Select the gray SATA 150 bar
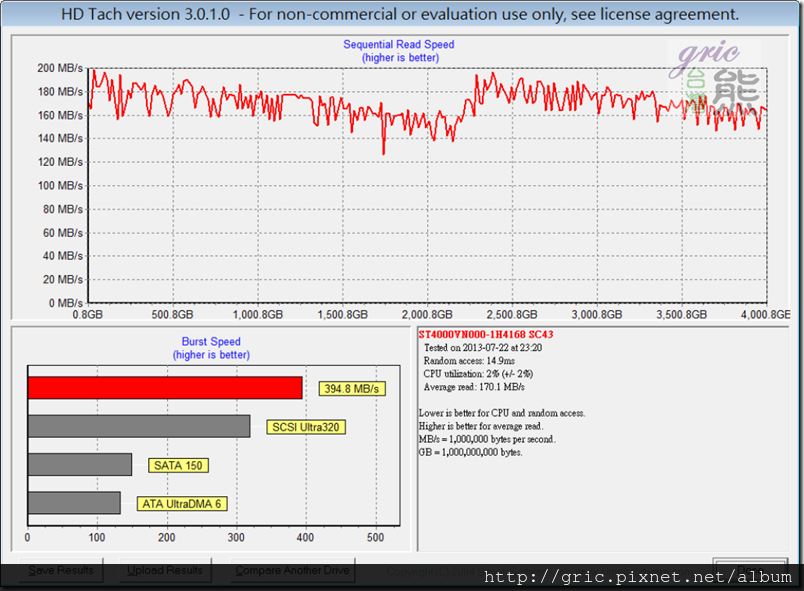Screen dimensions: 804x591 (80, 464)
